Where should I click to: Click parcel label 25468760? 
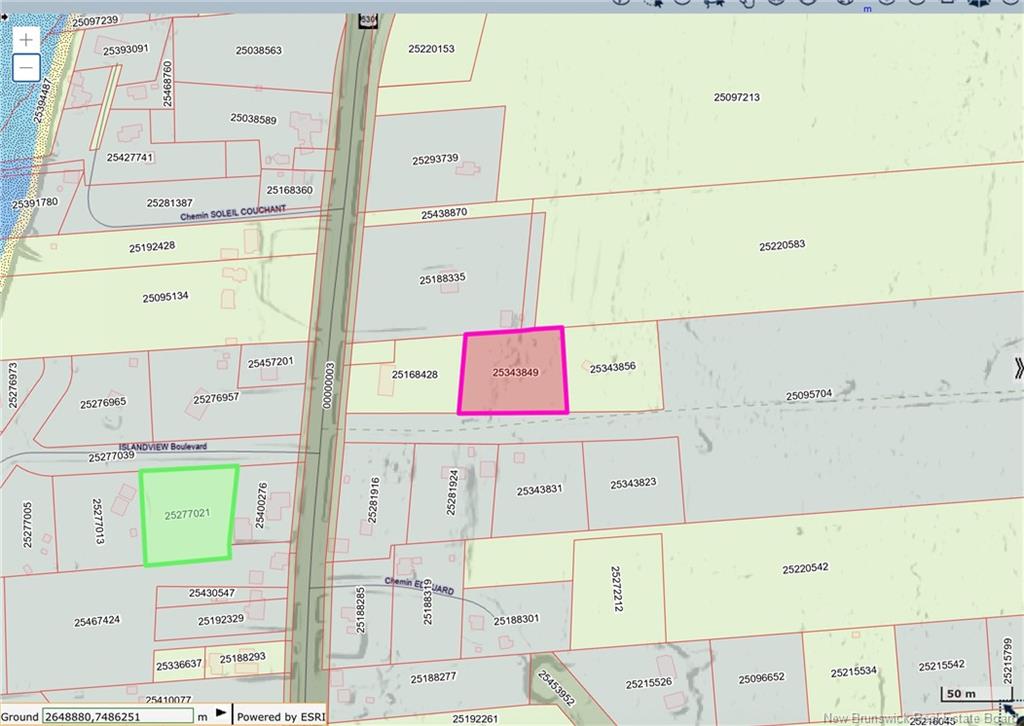pos(167,84)
